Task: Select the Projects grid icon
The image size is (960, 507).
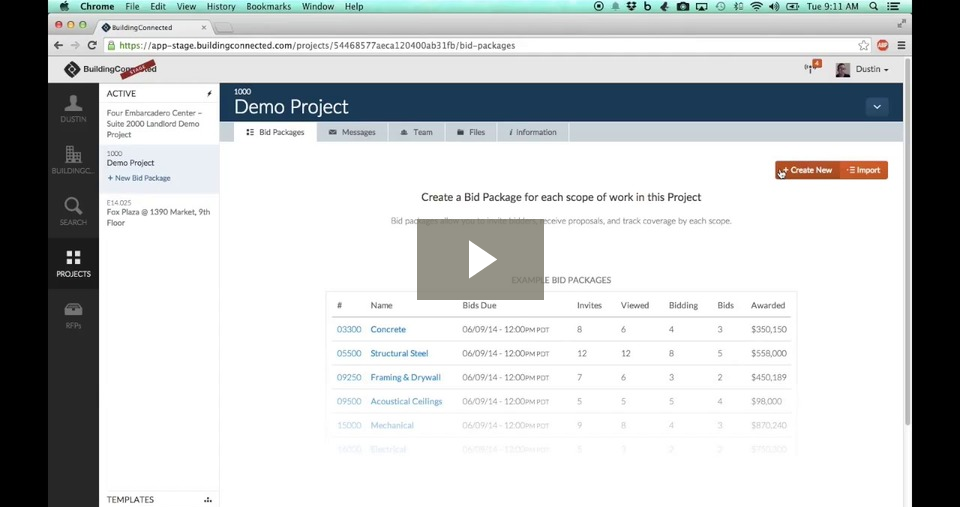Action: (73, 263)
